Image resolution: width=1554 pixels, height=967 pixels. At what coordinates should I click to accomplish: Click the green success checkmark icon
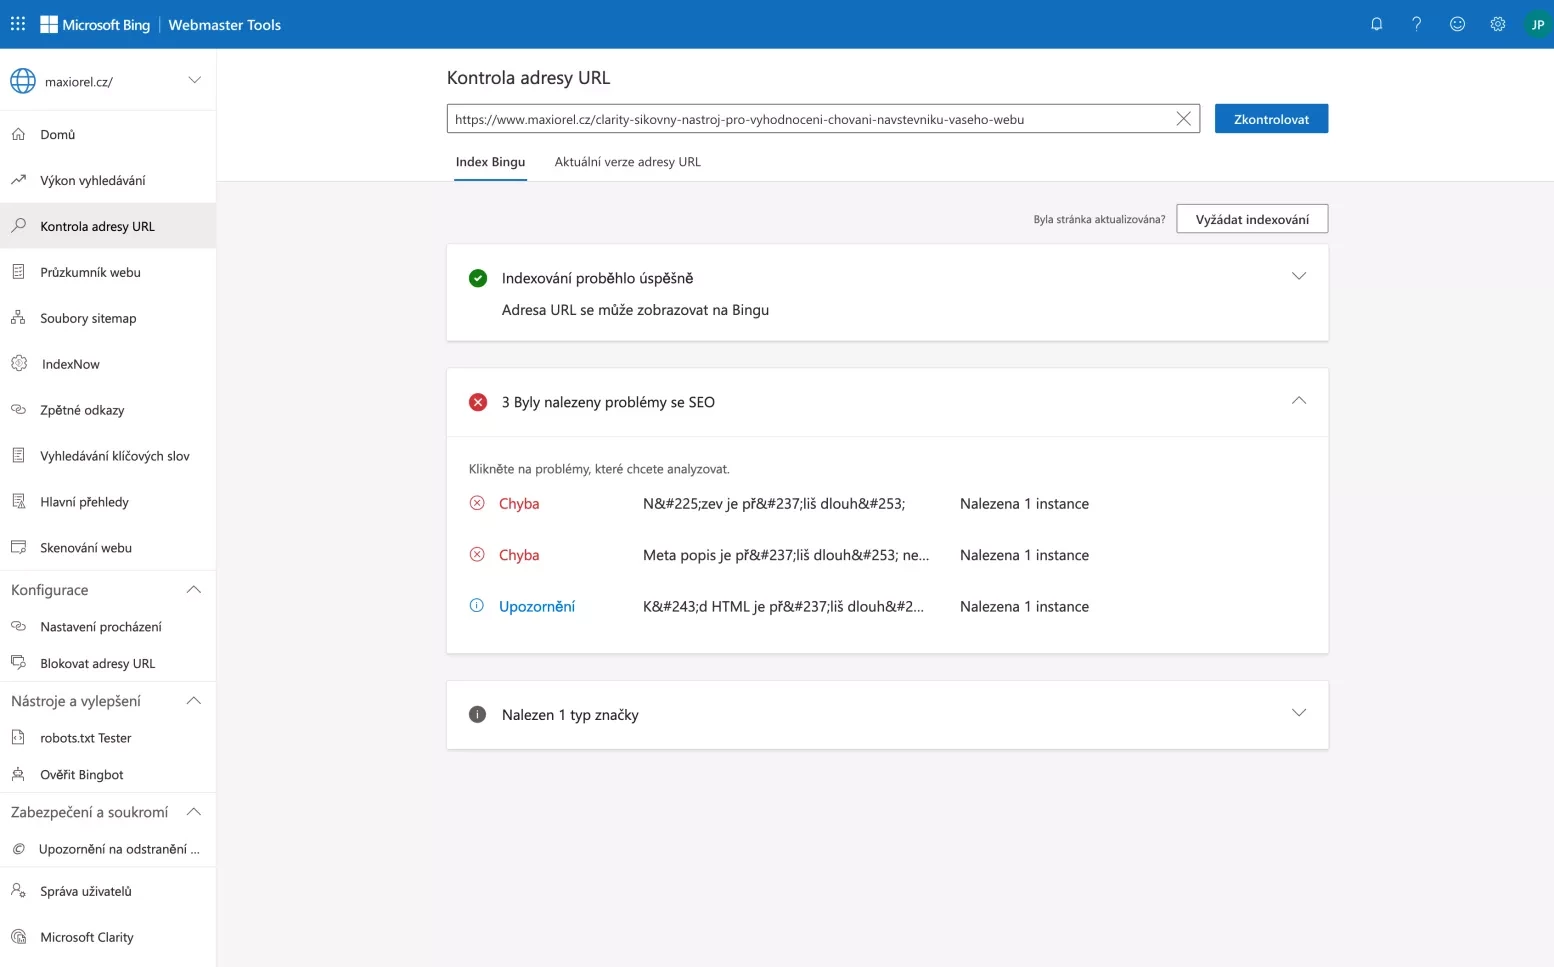tap(478, 278)
